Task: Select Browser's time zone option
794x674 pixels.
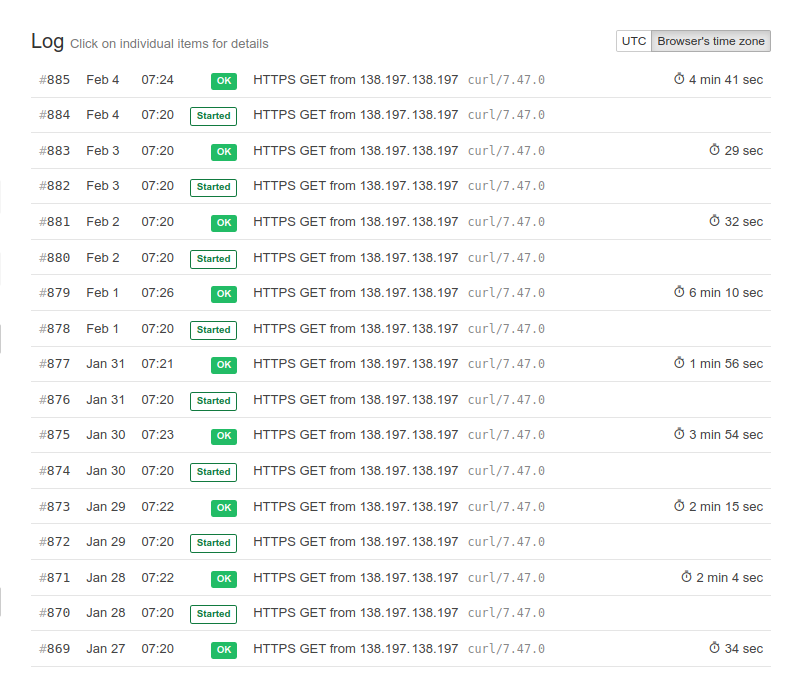Action: tap(710, 41)
